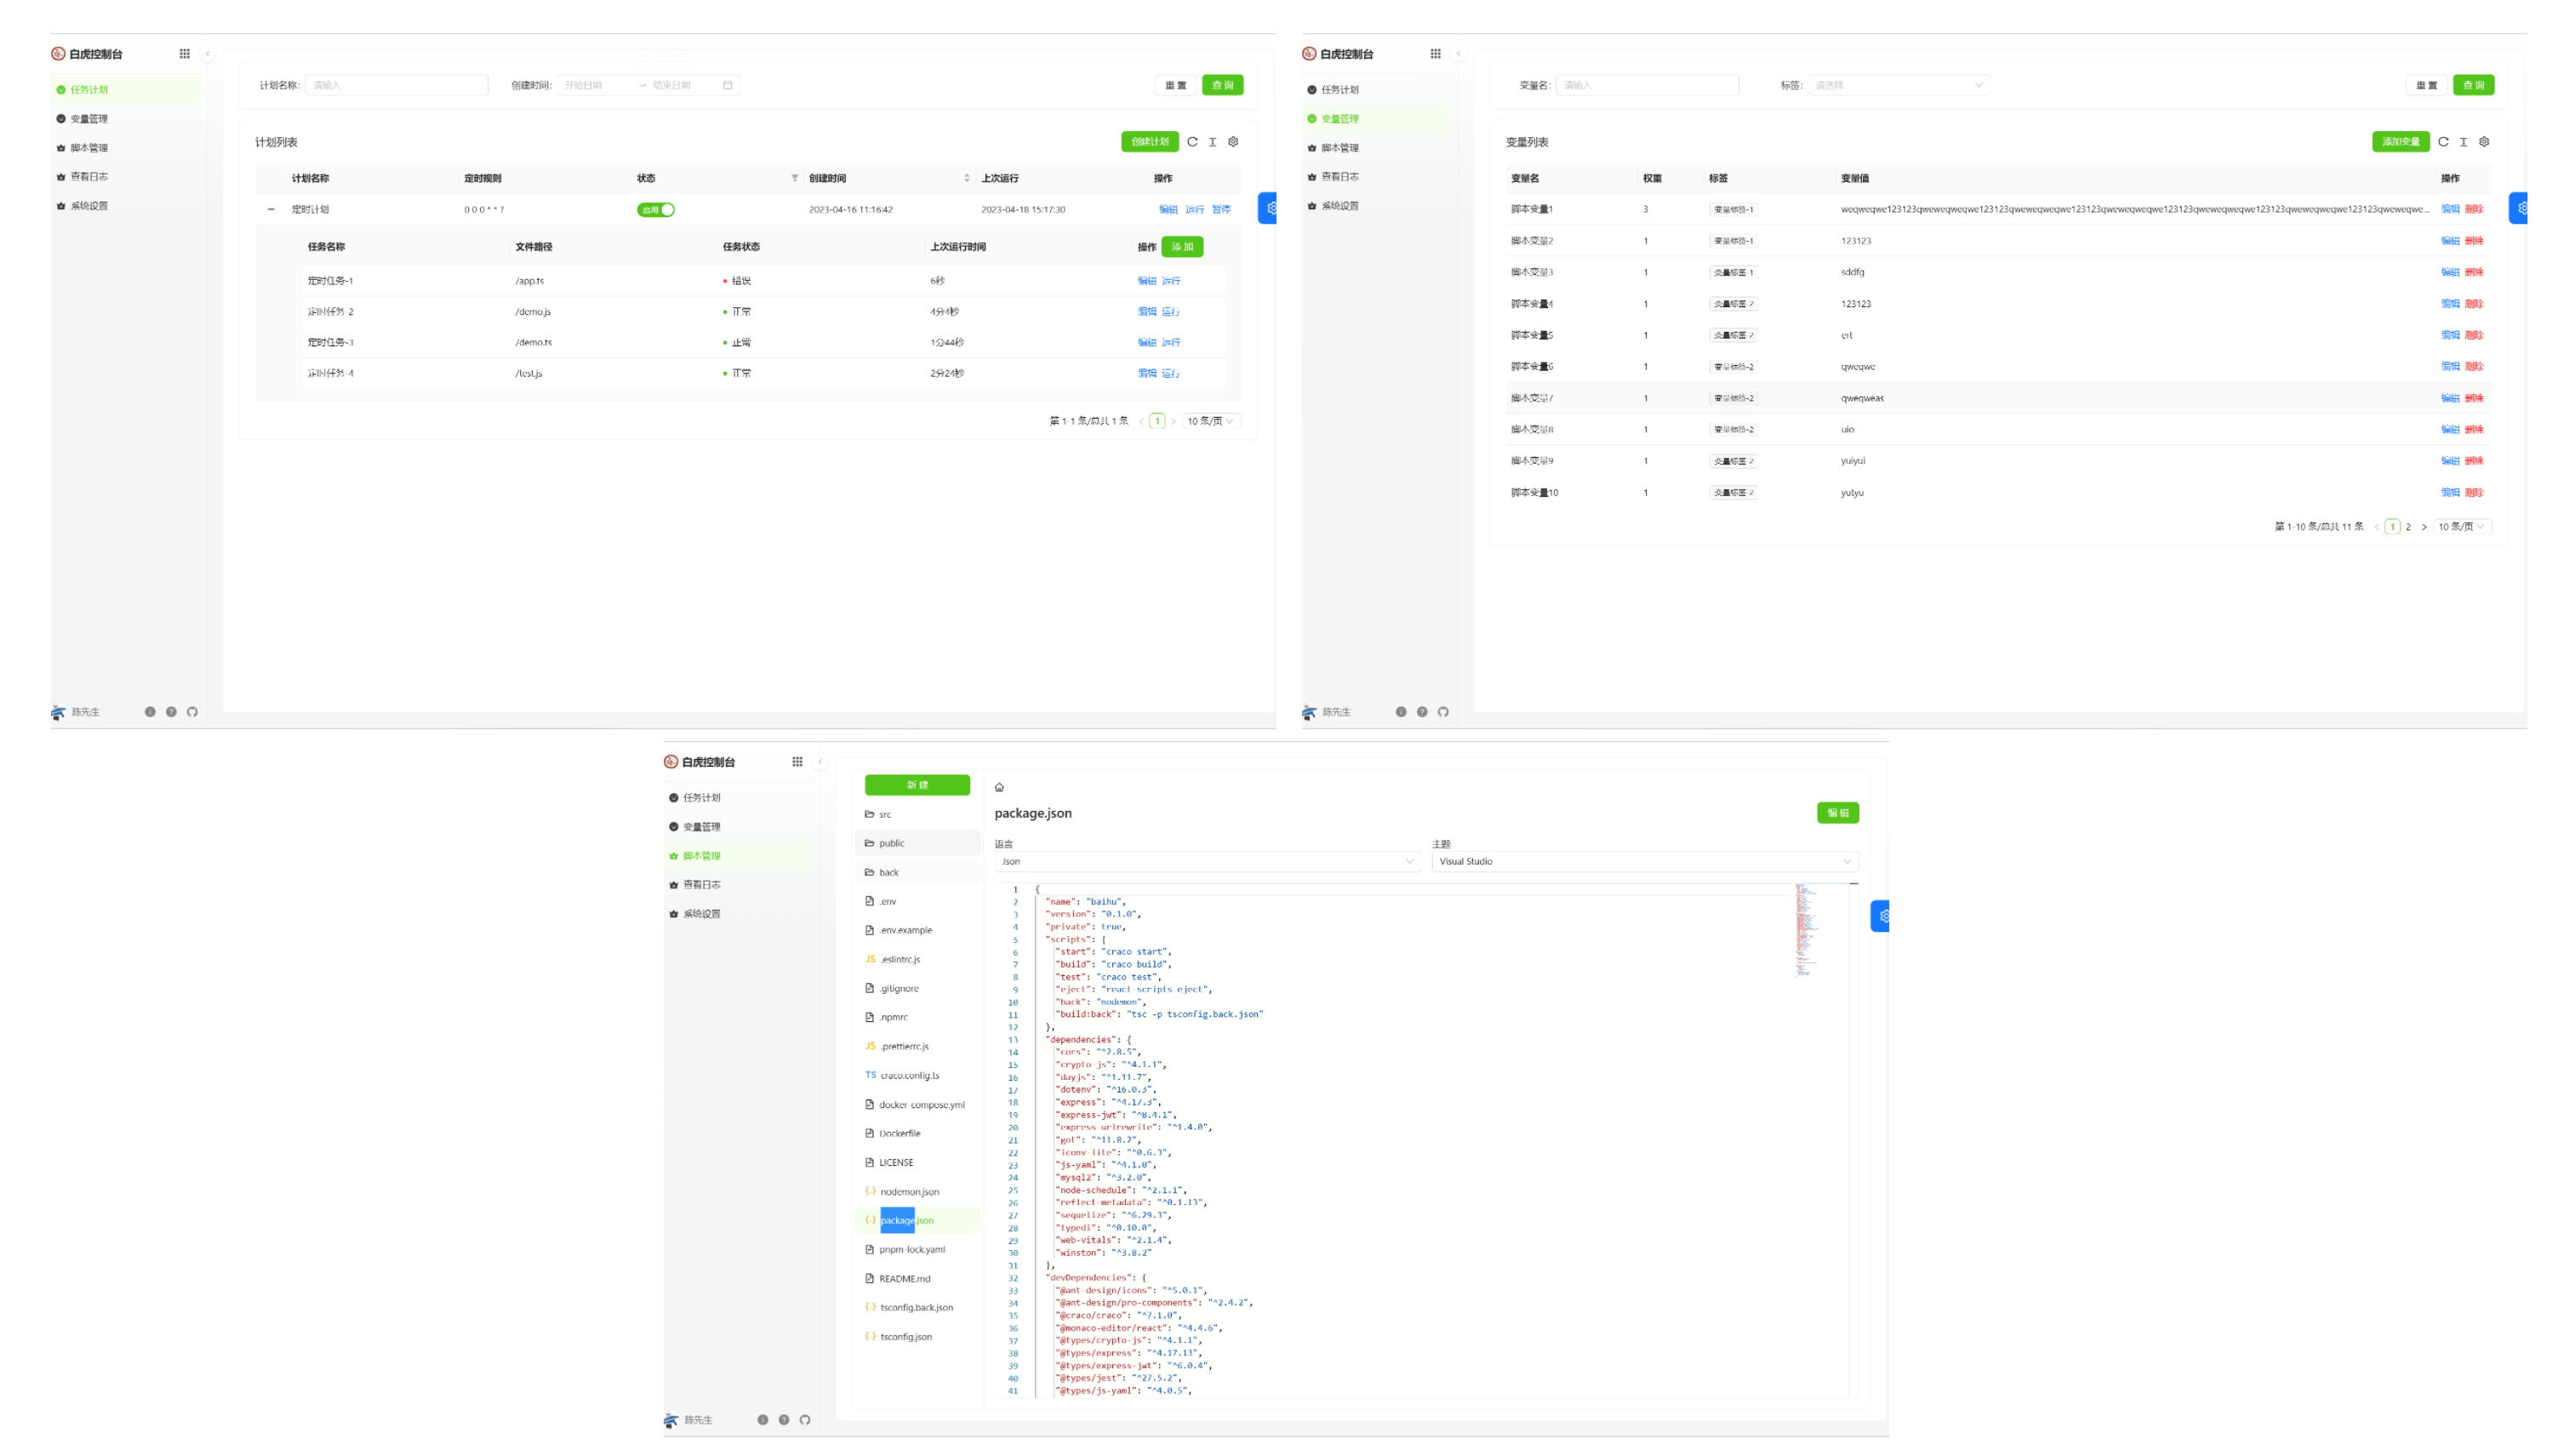Click refresh icon in 计划列表 toolbar
The image size is (2553, 1456).
pos(1192,142)
